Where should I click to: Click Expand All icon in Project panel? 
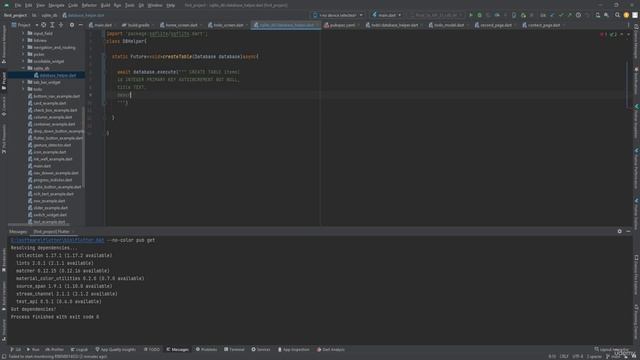52,25
